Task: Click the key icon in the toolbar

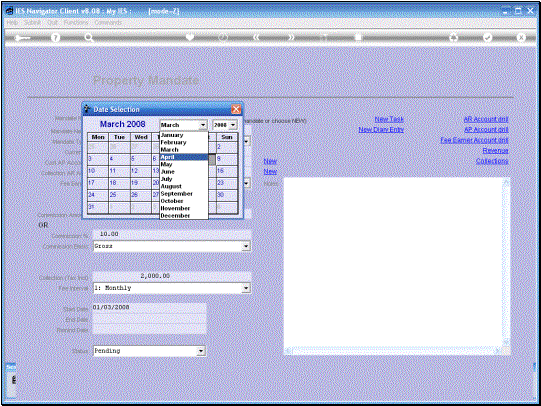Action: (22, 38)
